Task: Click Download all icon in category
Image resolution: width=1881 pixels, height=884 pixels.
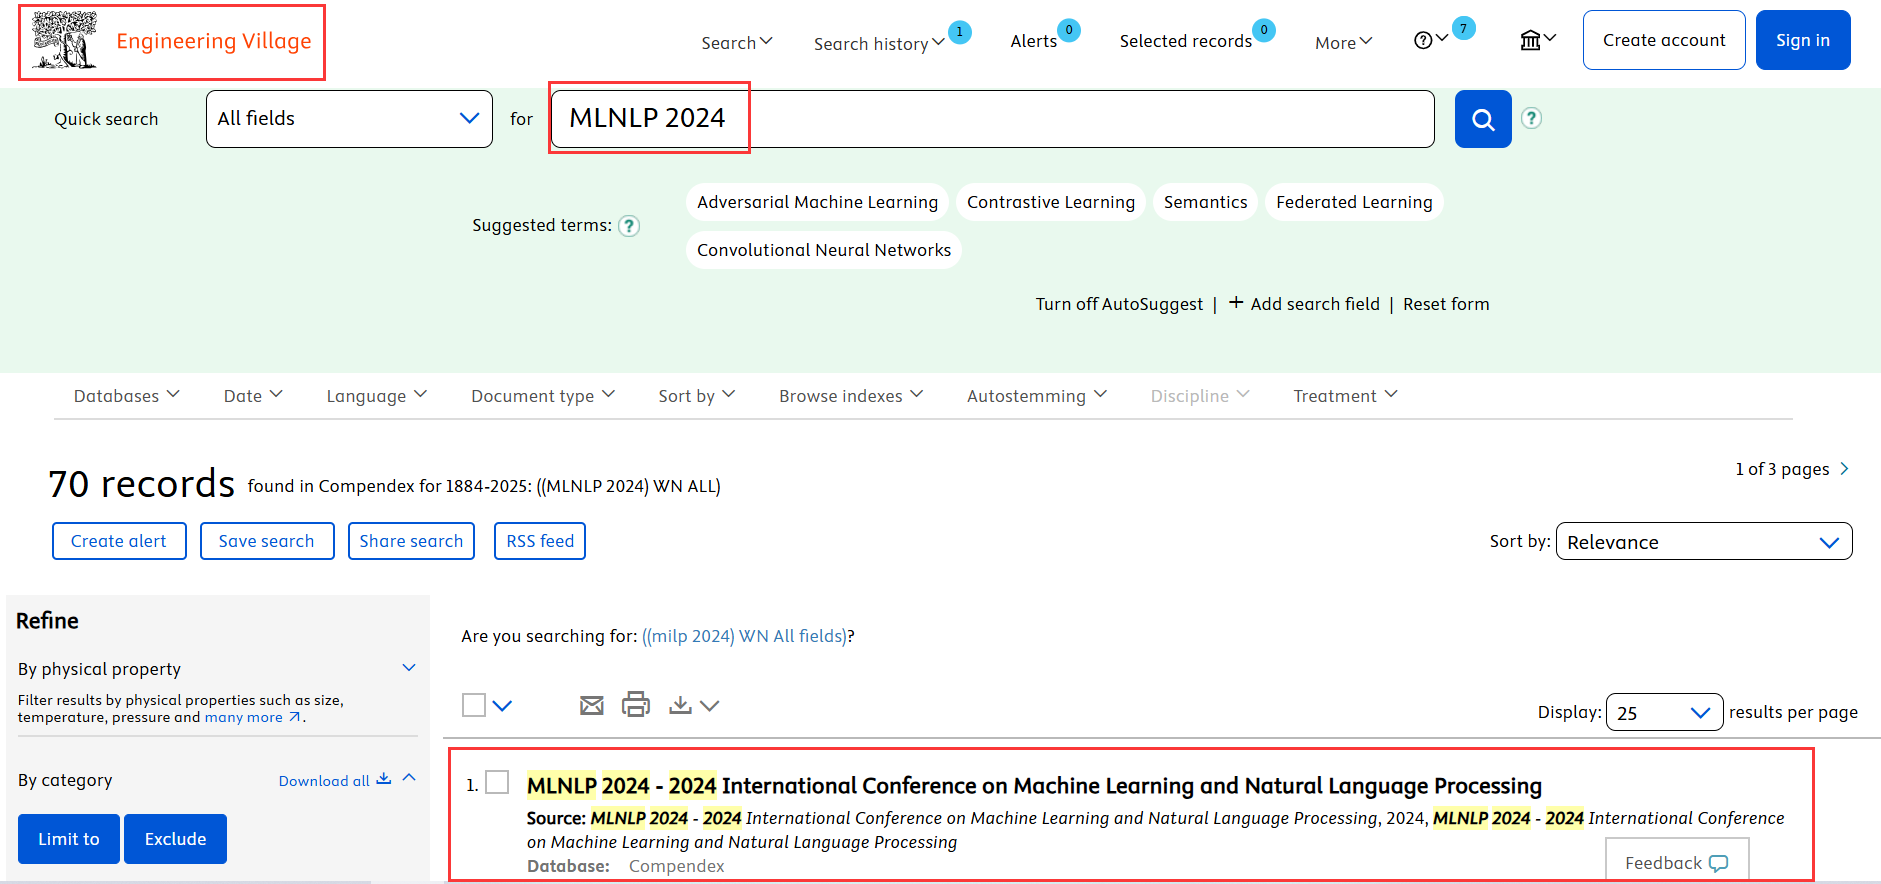Action: [384, 780]
